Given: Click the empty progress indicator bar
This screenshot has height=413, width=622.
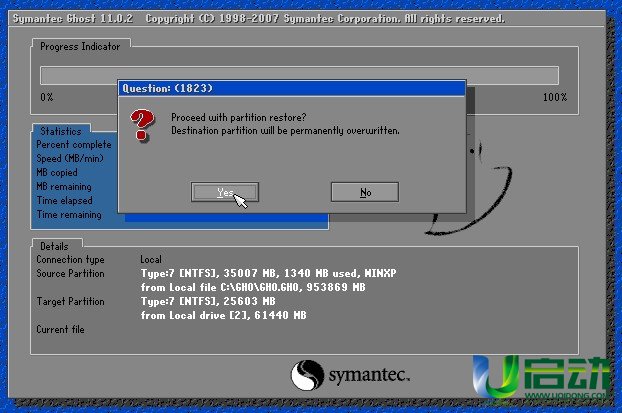Looking at the screenshot, I should tap(299, 75).
